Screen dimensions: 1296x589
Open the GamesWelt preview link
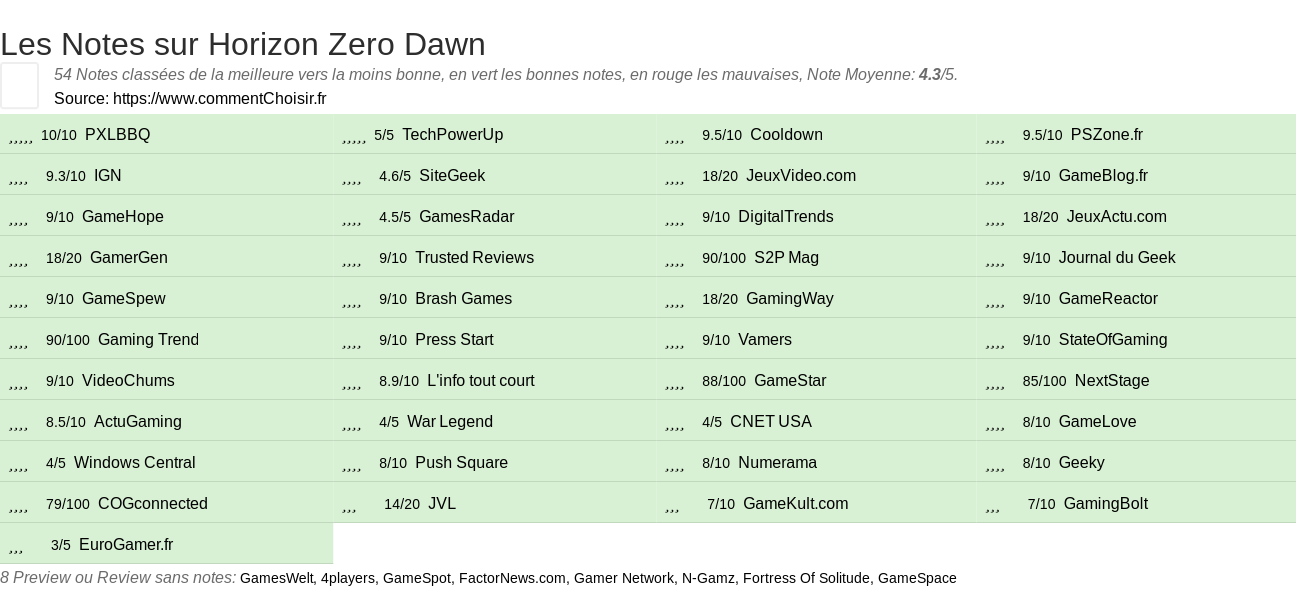[277, 578]
